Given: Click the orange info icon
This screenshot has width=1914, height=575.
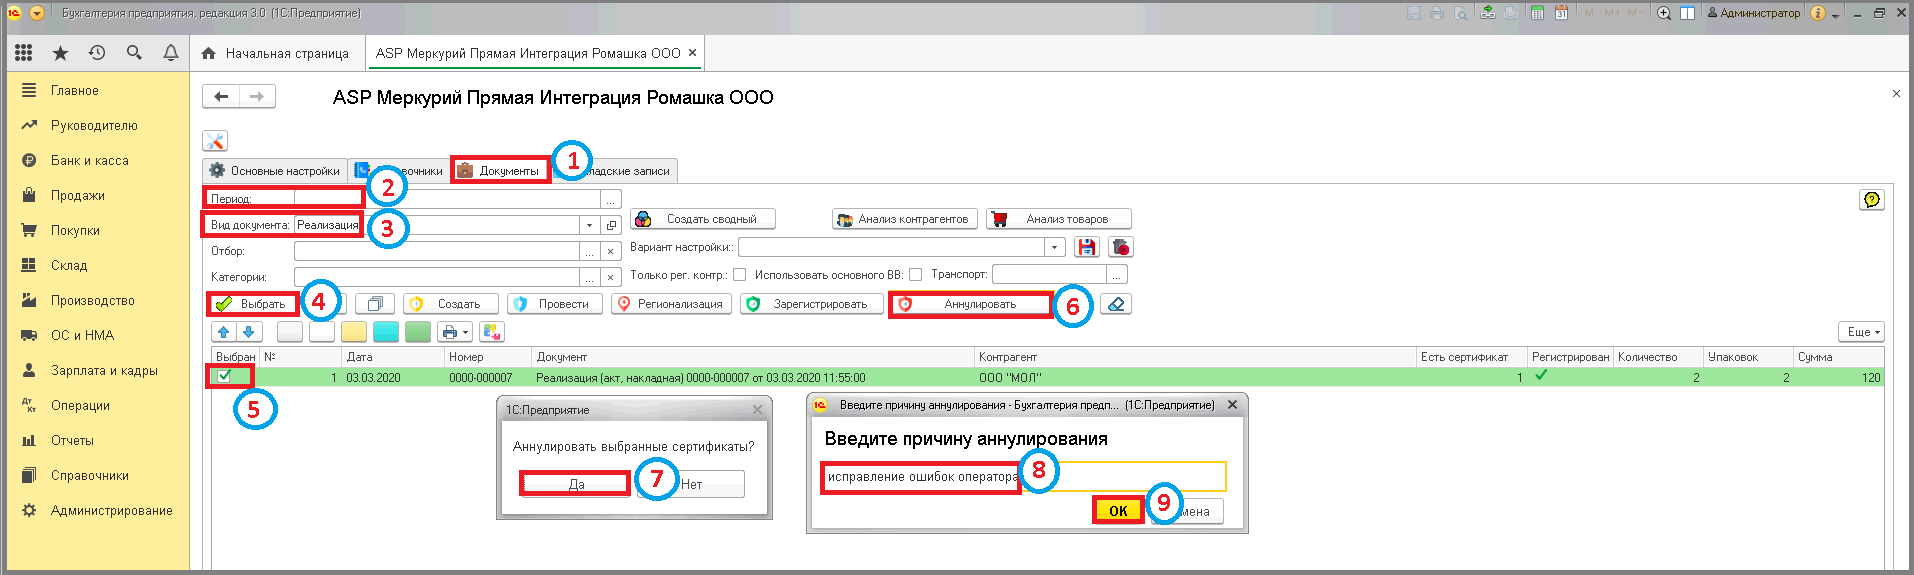Looking at the screenshot, I should tap(1818, 13).
